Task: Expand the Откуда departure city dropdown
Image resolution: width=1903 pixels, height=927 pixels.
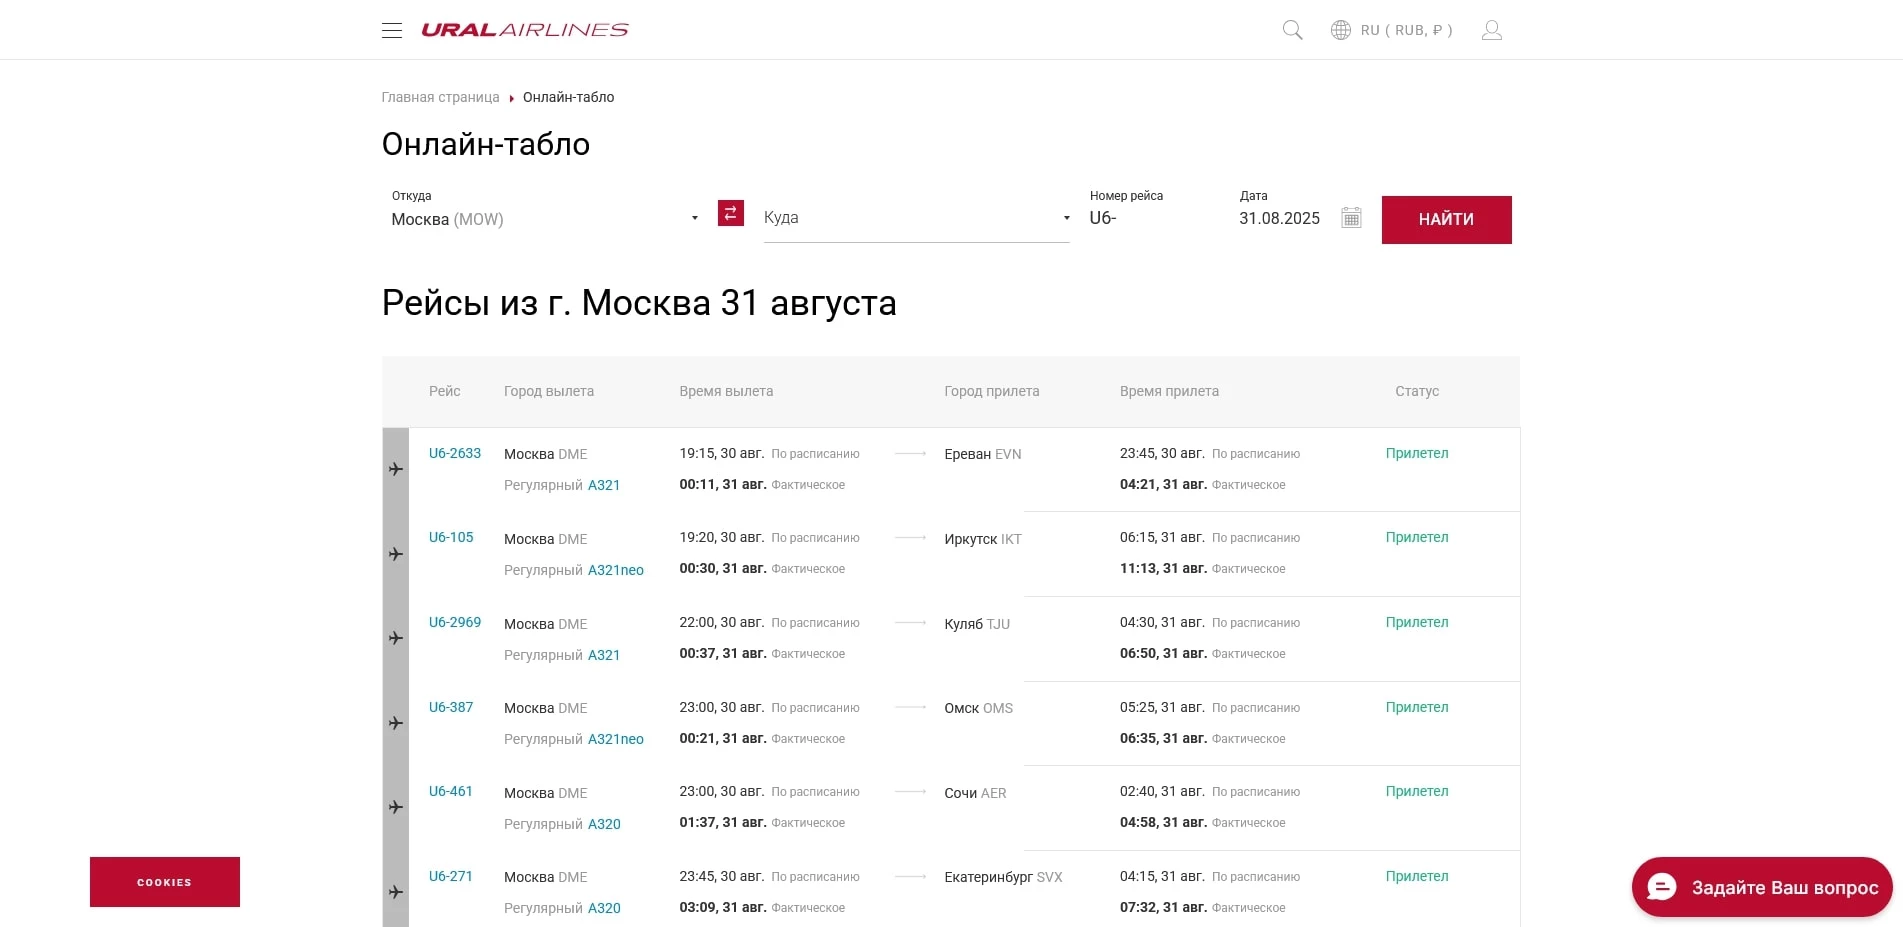Action: 694,216
